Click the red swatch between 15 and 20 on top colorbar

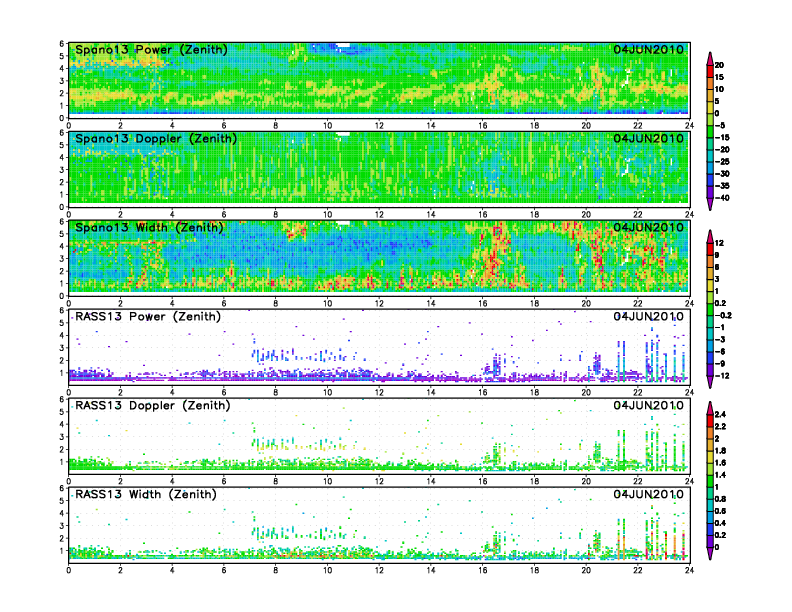(x=710, y=71)
